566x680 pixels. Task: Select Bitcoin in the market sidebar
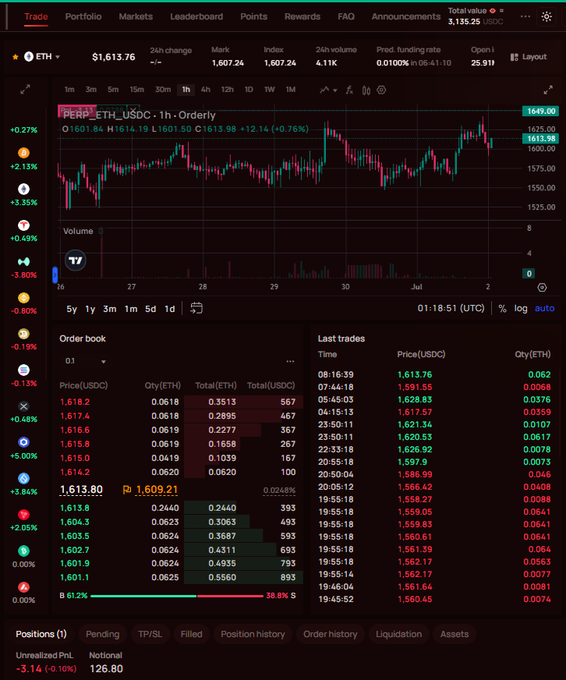[23, 153]
